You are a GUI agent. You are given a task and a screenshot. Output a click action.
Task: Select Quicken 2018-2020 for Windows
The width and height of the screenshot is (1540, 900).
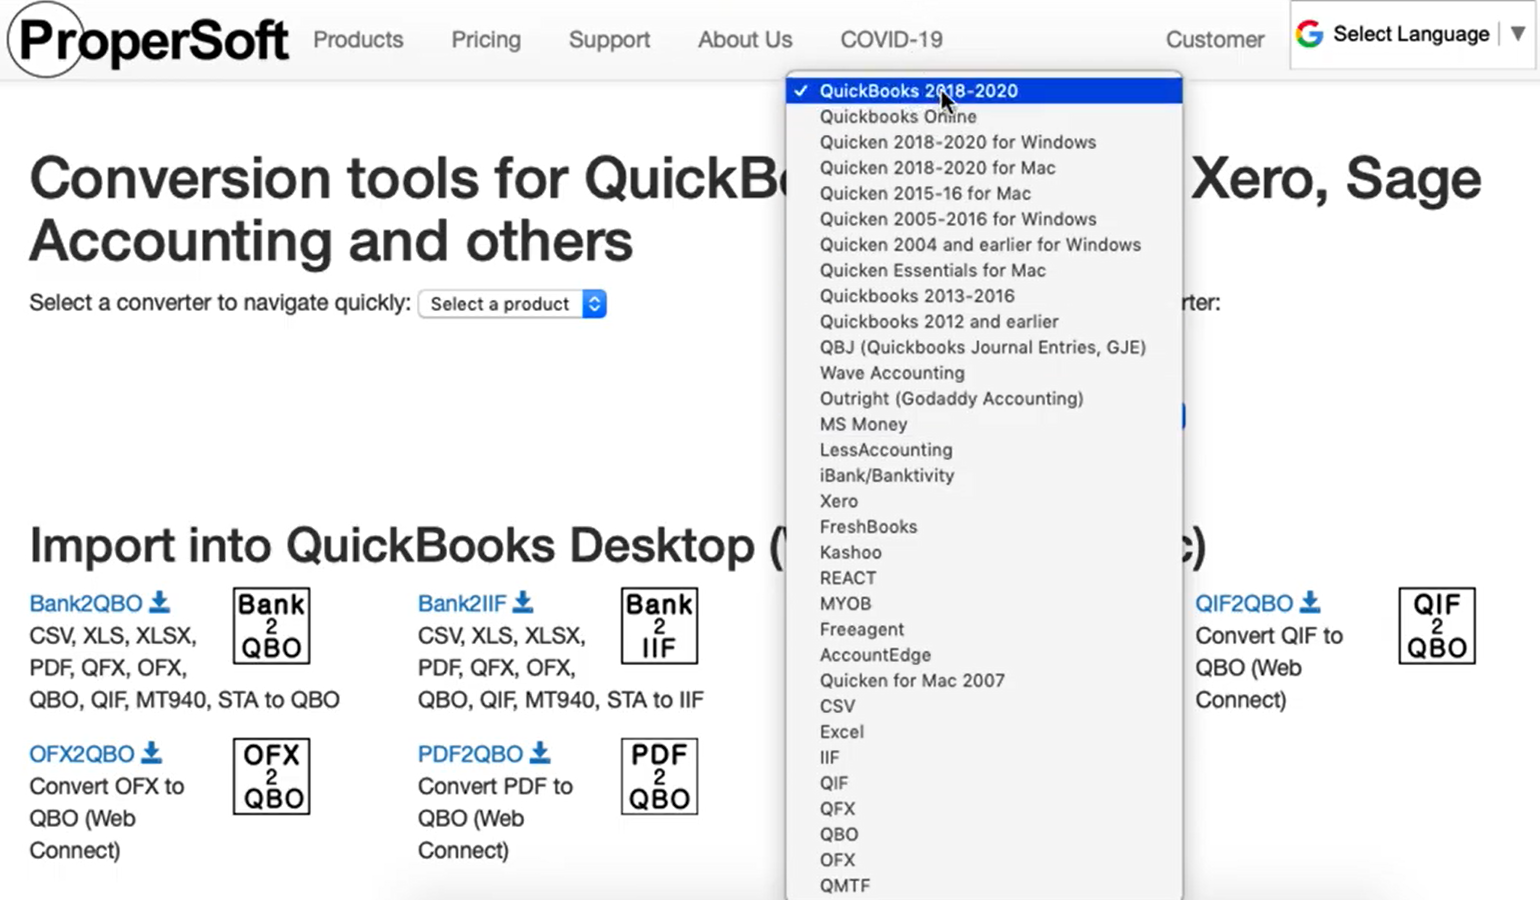(x=984, y=142)
